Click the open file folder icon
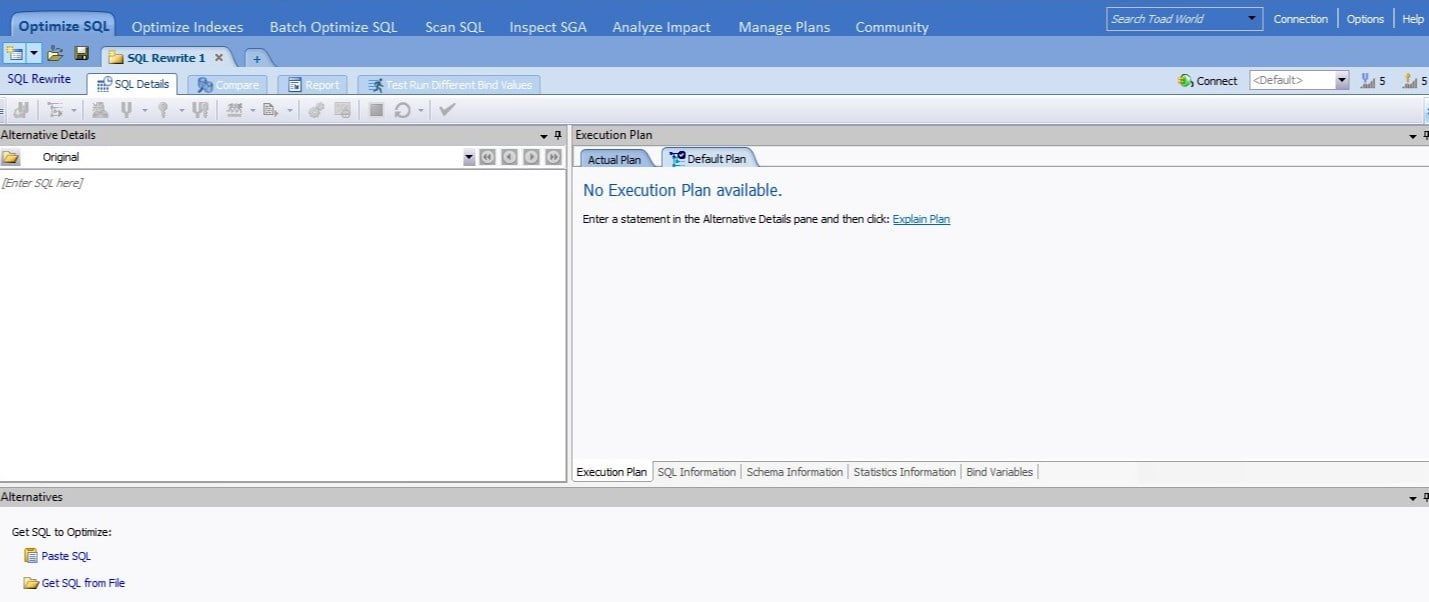The image size is (1429, 602). point(55,54)
